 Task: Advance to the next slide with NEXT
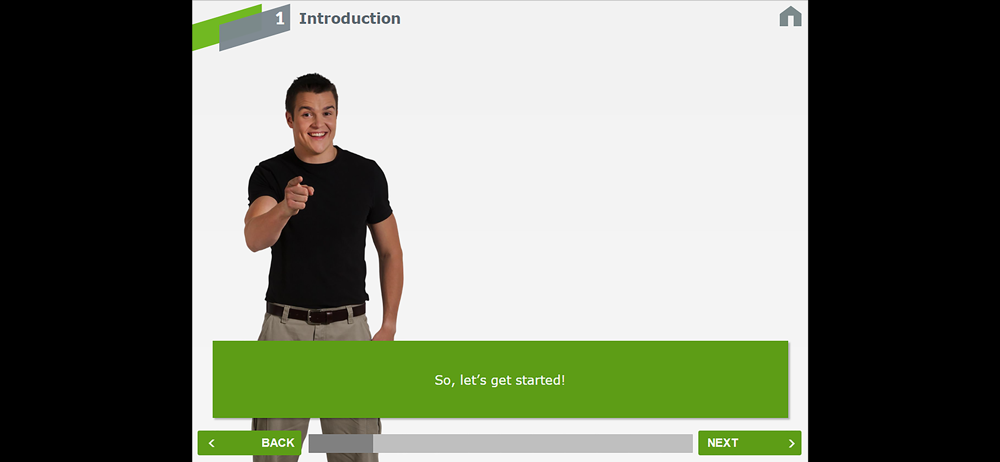coord(749,443)
